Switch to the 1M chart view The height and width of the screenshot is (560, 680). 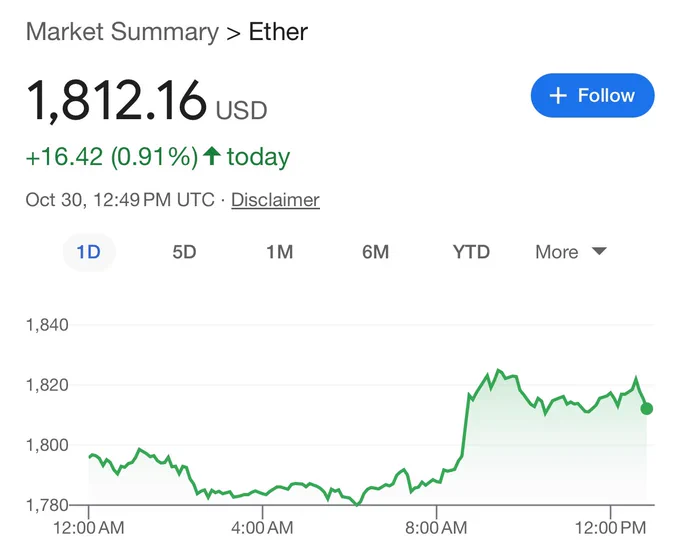(280, 252)
